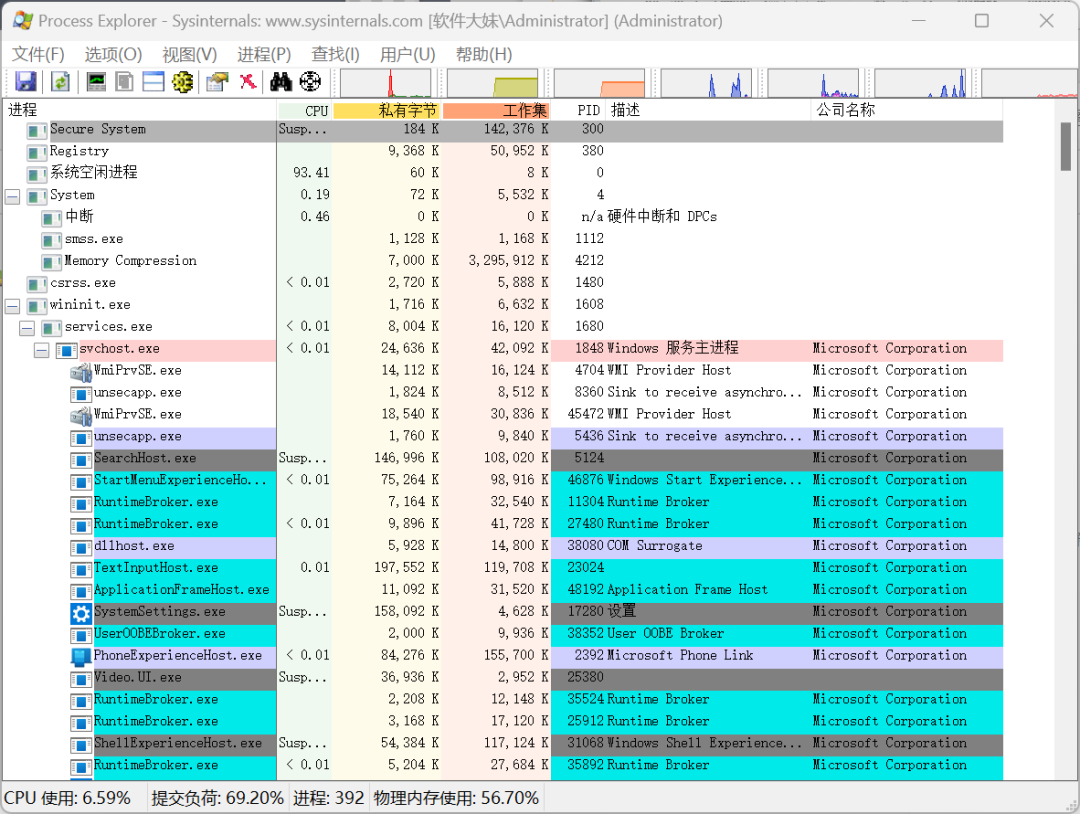Screen dimensions: 1080x814
Task: Select SearchHost.exe process
Action: click(145, 458)
